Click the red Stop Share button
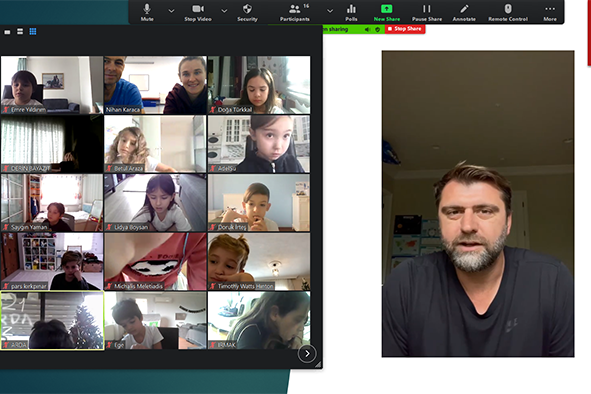This screenshot has width=591, height=394. click(405, 29)
